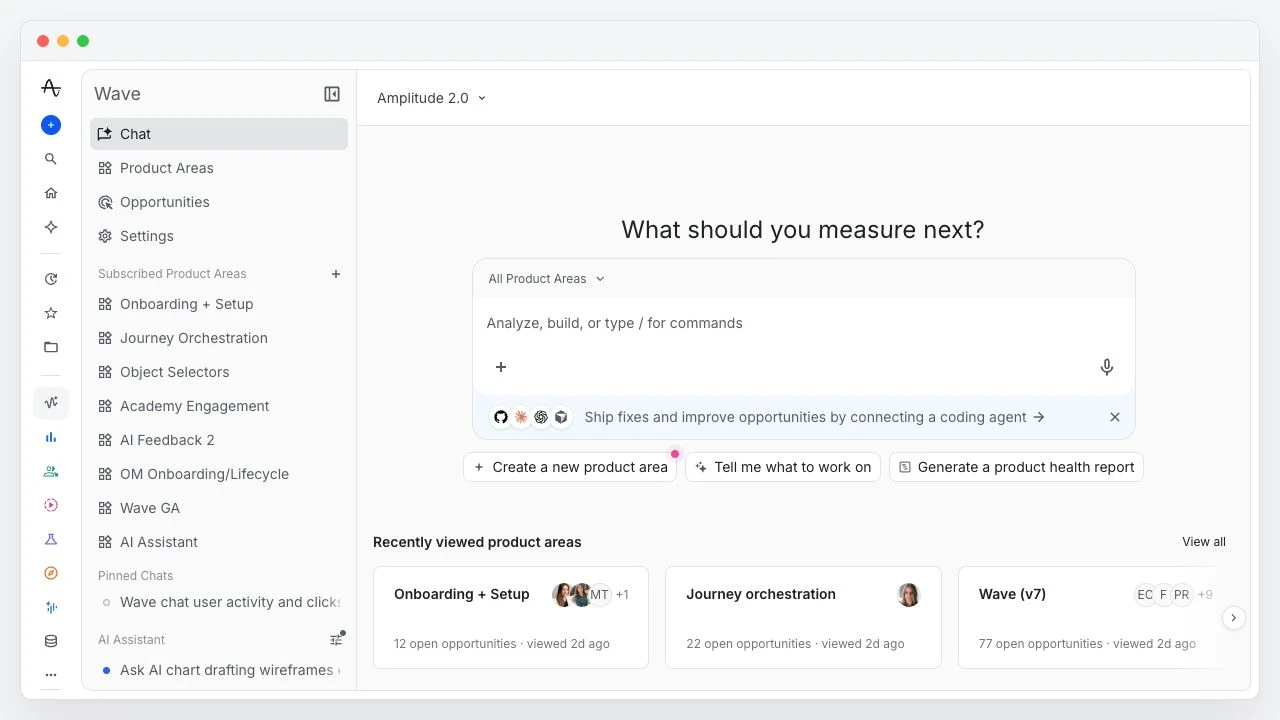Open the Onboarding + Setup card
This screenshot has width=1280, height=720.
click(x=511, y=617)
